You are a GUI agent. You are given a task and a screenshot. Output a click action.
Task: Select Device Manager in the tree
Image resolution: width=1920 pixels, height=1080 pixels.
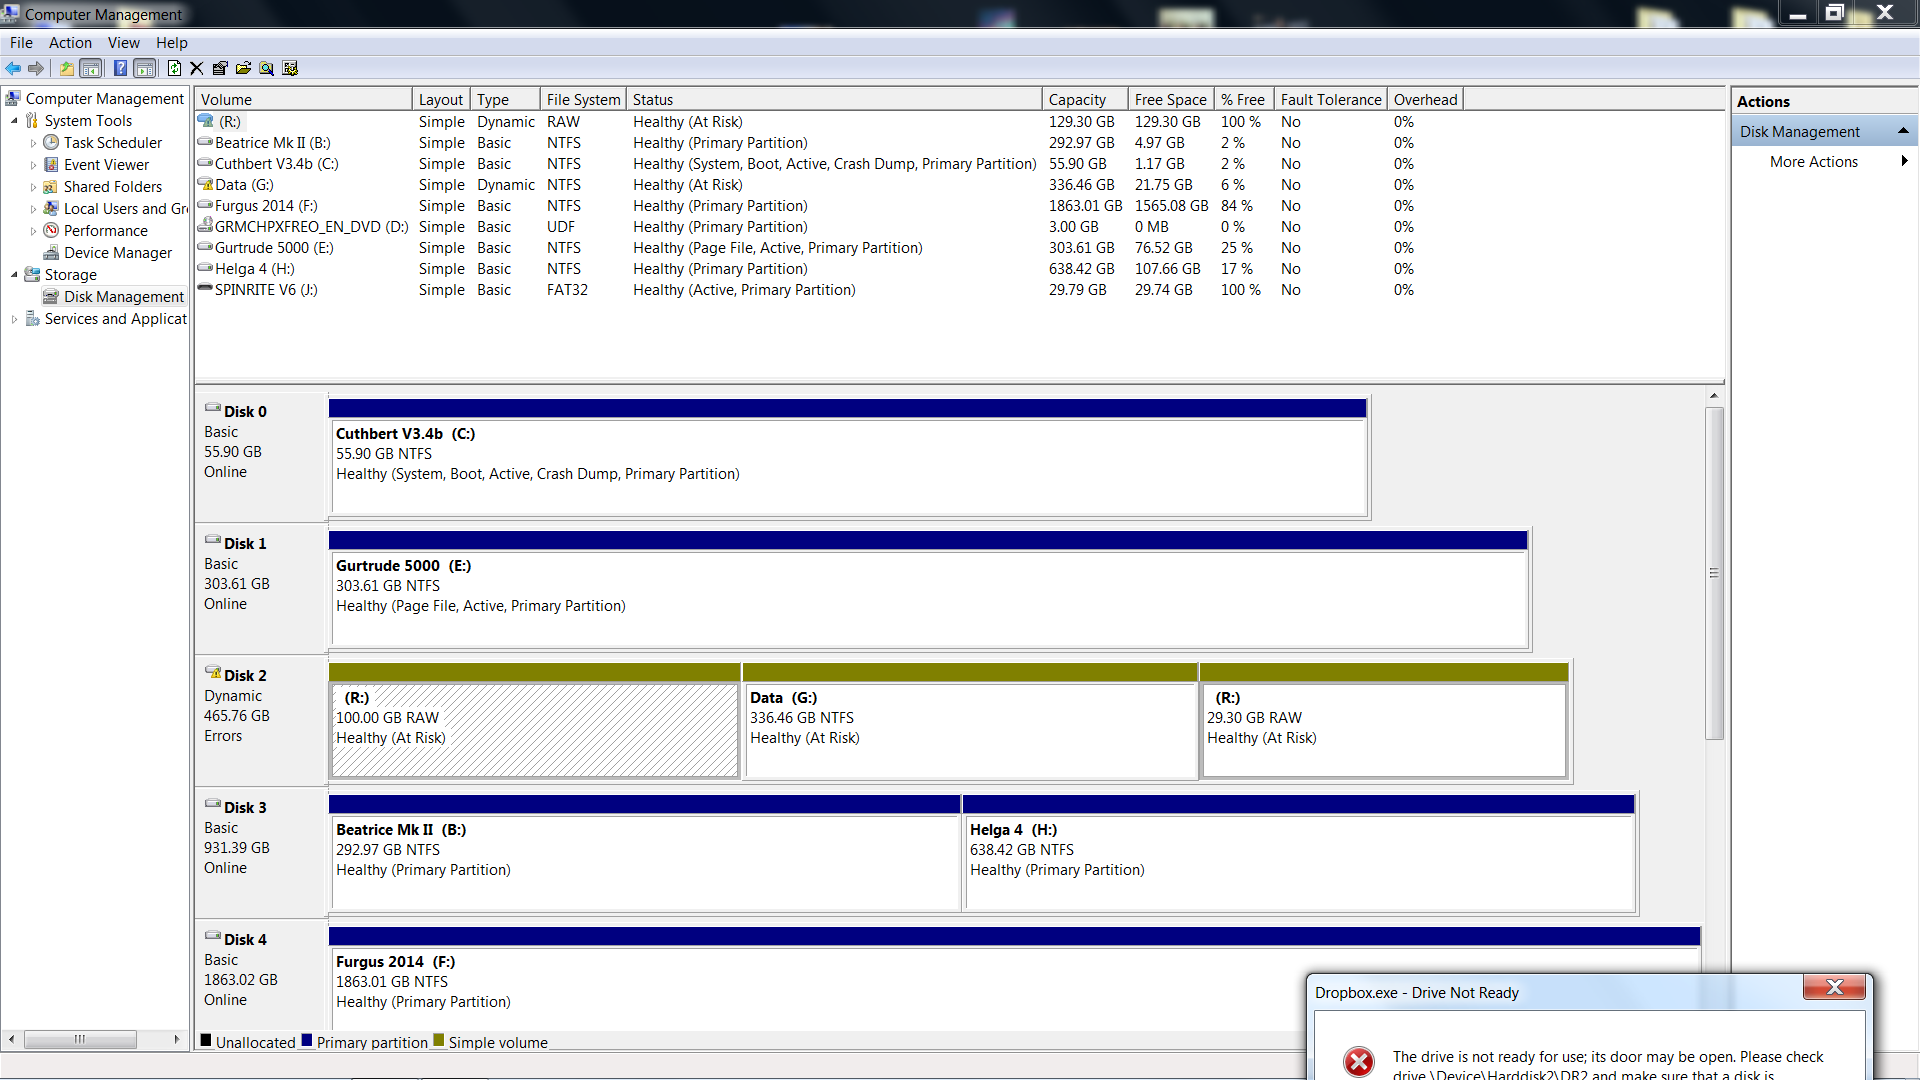point(117,253)
